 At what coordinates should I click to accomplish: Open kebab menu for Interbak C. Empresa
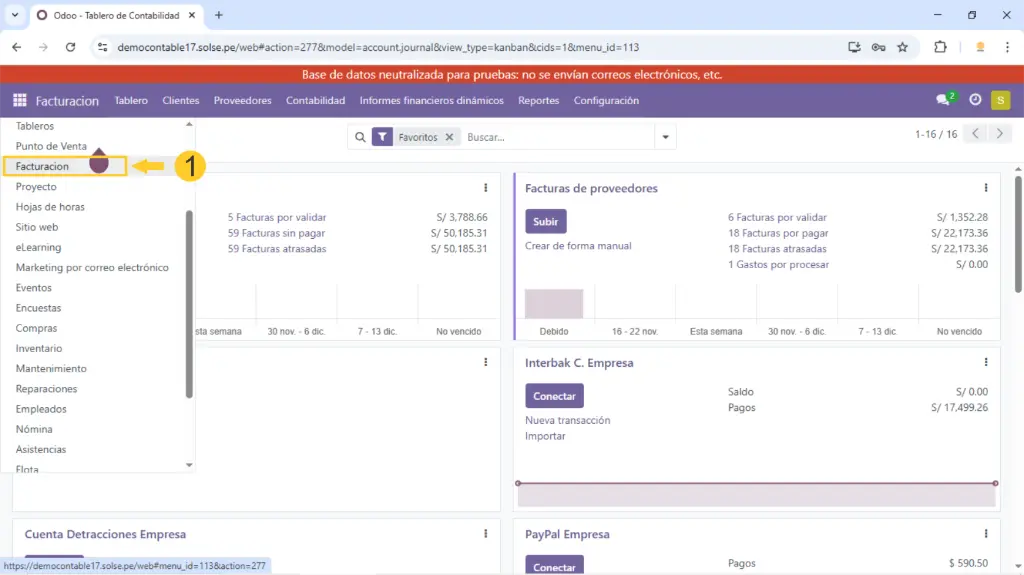pos(986,363)
